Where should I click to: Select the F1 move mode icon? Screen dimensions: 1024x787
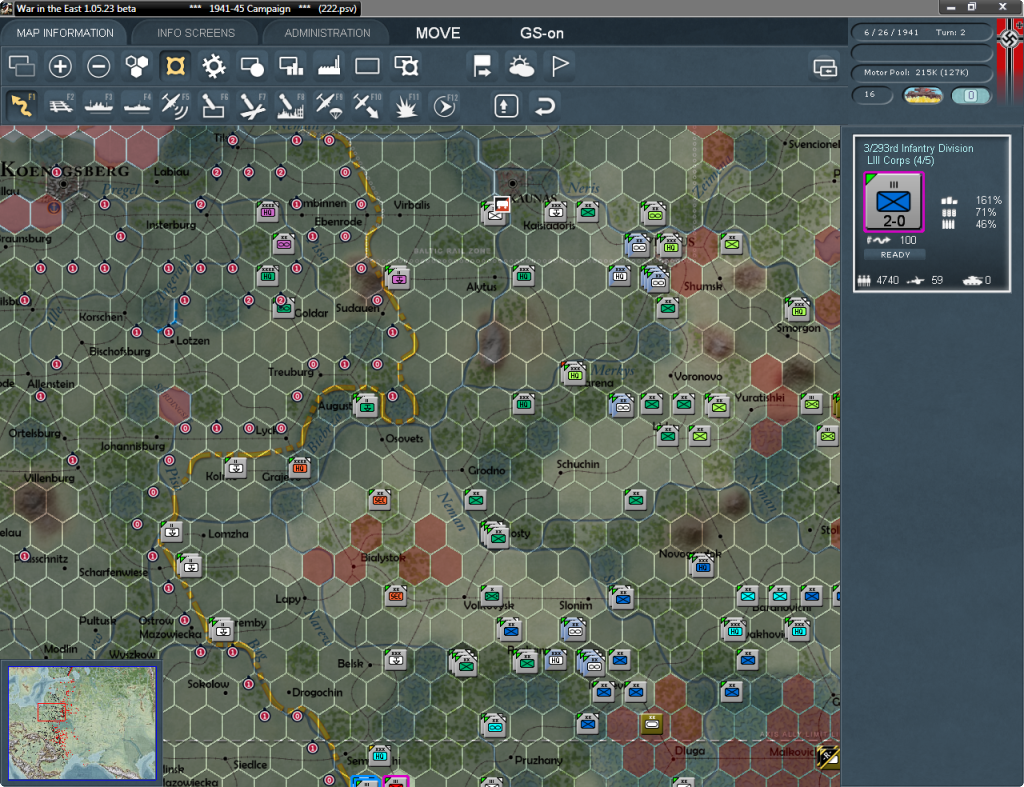(22, 105)
